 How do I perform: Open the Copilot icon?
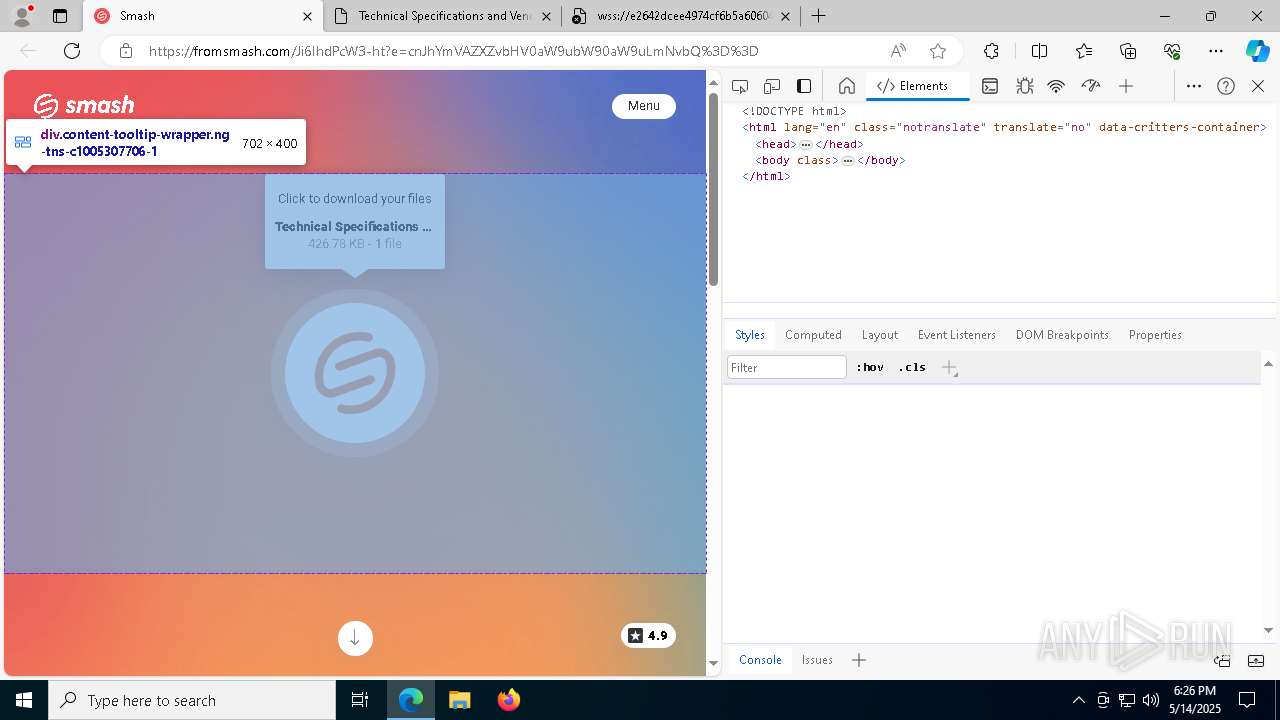tap(1258, 51)
